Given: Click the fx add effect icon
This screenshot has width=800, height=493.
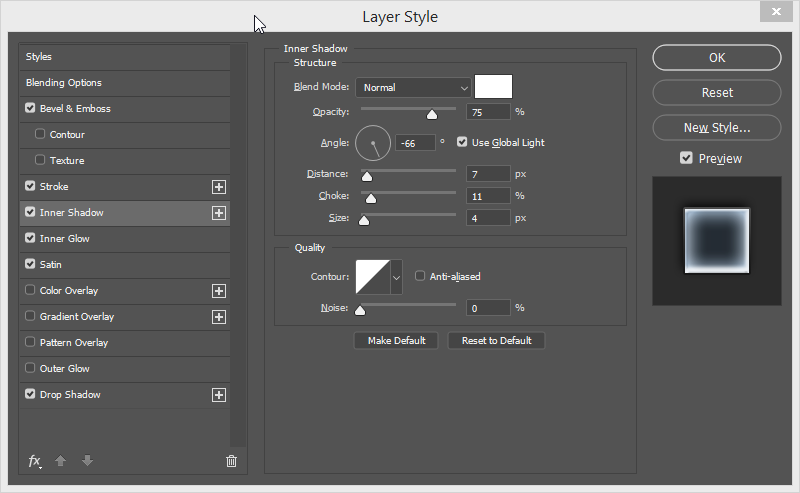Looking at the screenshot, I should click(35, 461).
